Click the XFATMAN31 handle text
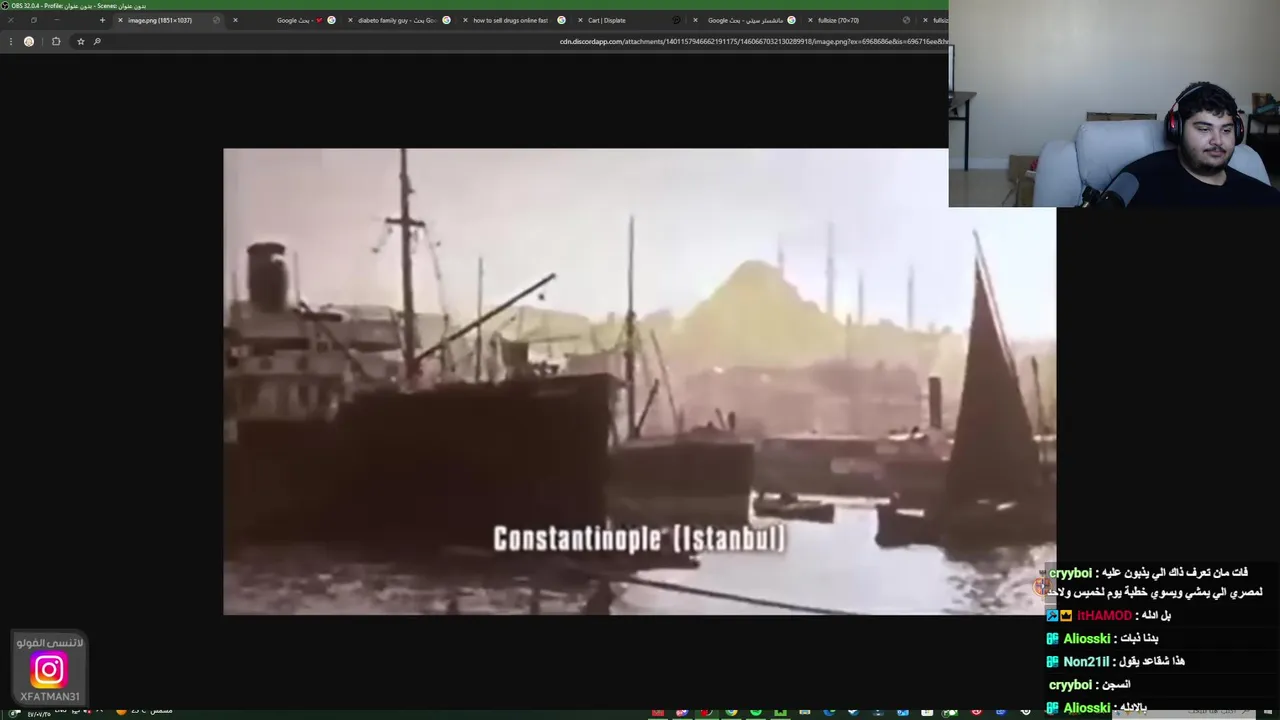1280x720 pixels. pos(49,697)
